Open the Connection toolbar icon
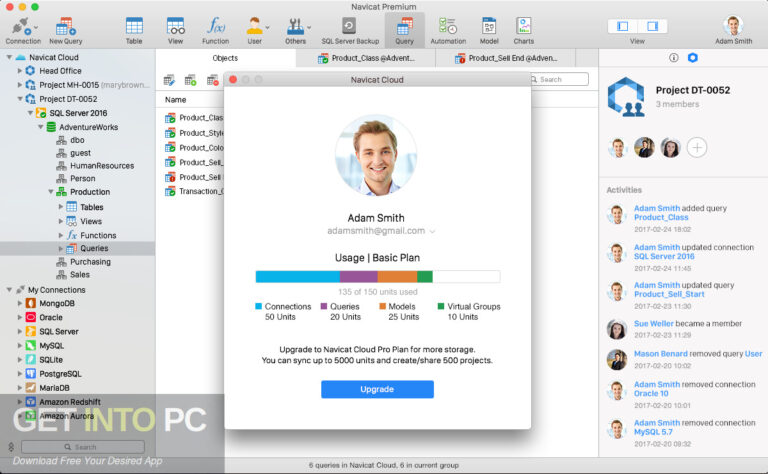Viewport: 768px width, 474px height. (x=21, y=26)
